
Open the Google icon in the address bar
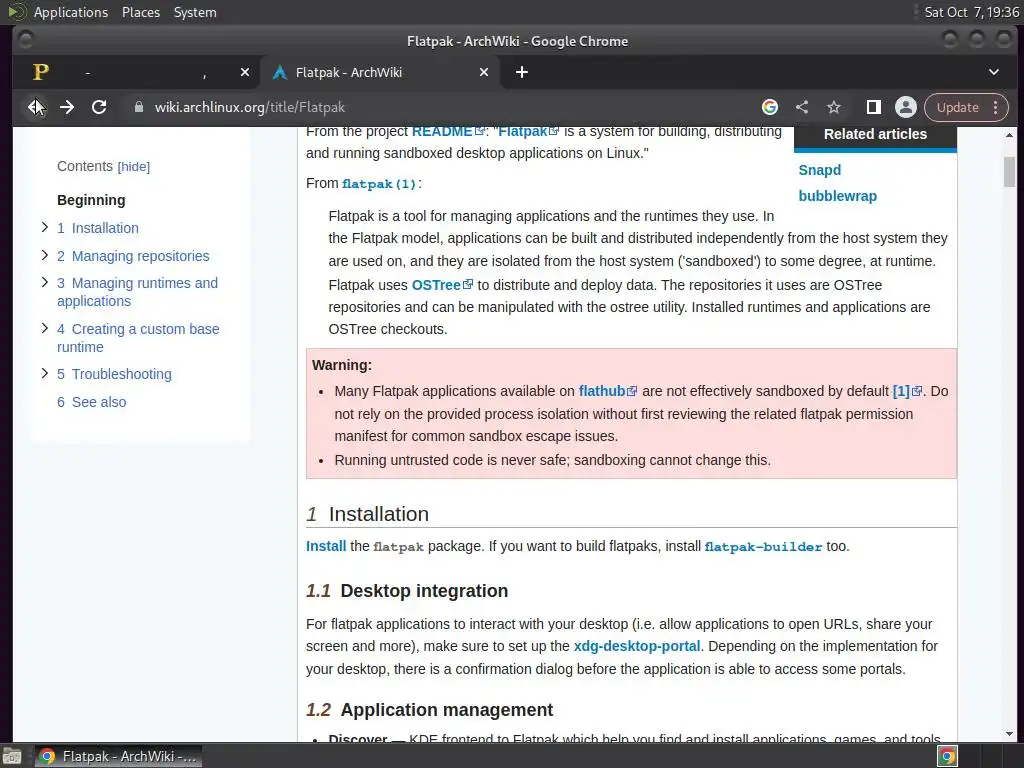770,107
